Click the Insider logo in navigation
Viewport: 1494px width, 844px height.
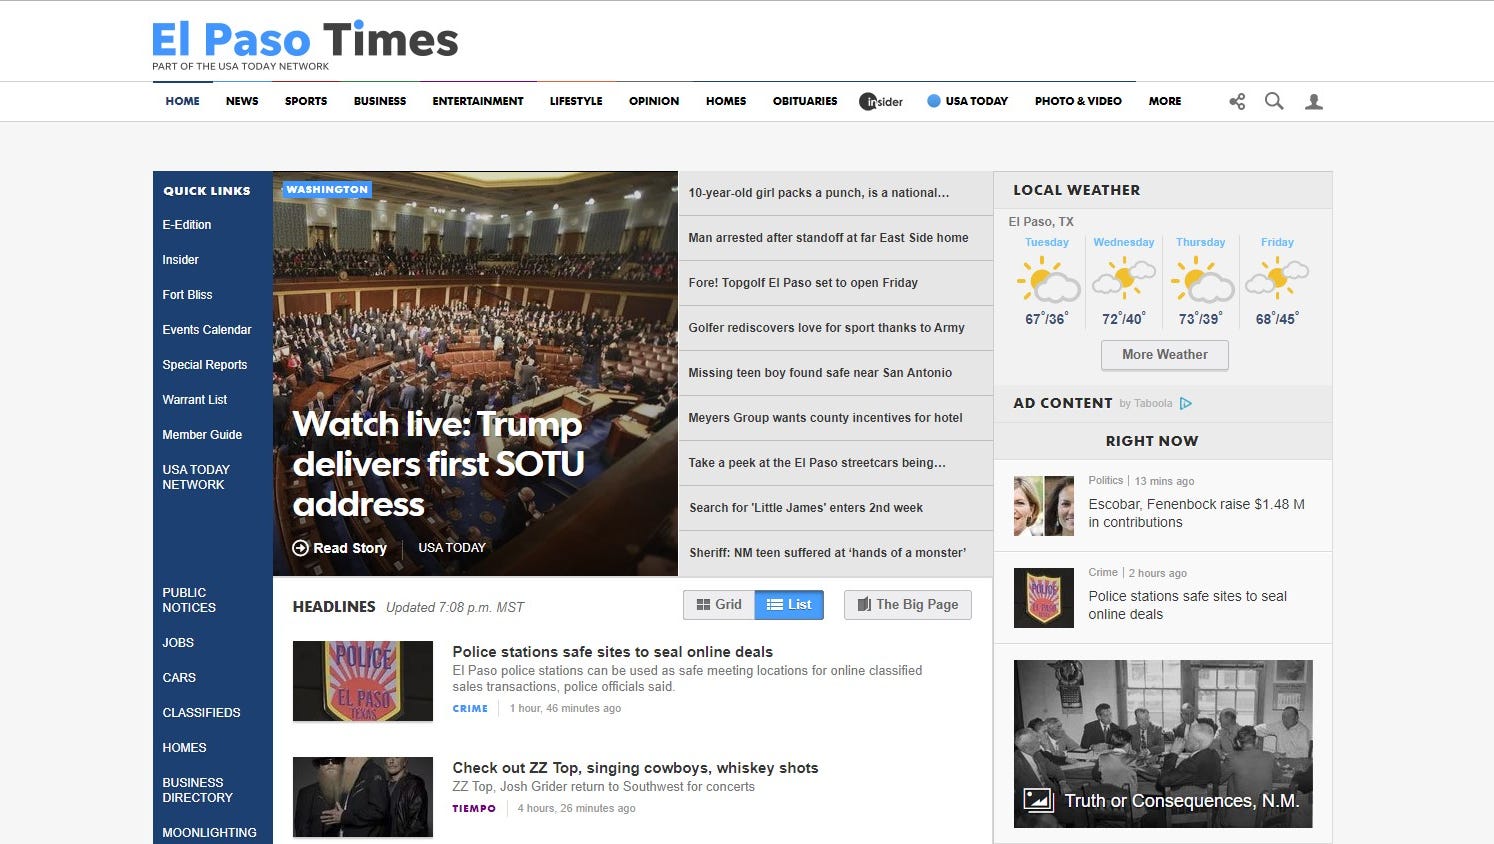[881, 101]
